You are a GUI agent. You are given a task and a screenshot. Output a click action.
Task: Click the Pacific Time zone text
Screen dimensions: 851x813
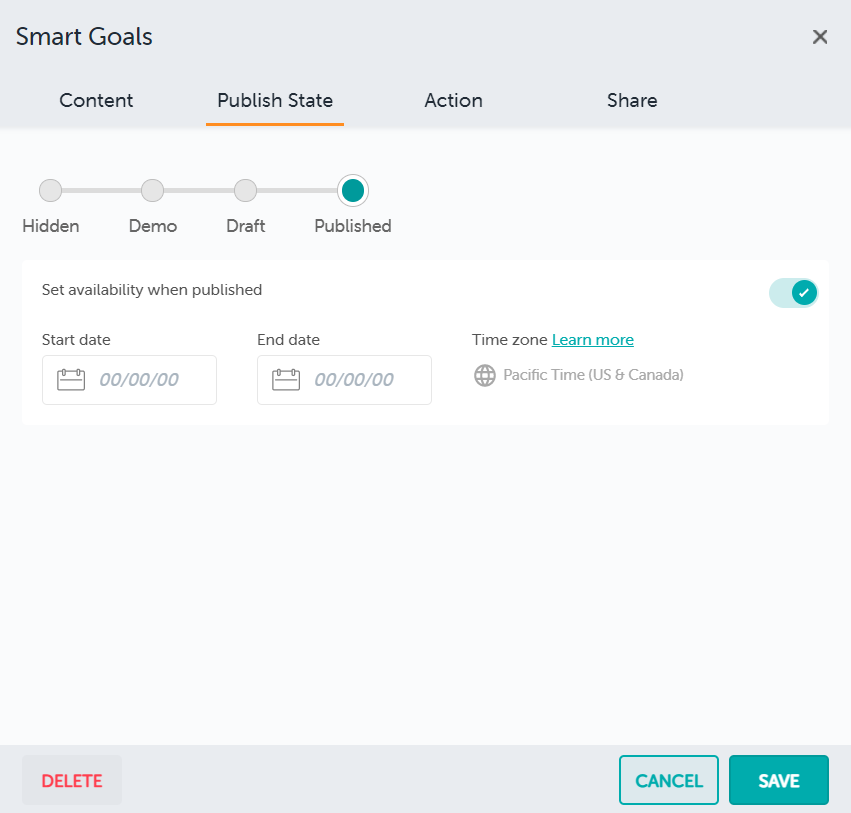[x=593, y=376]
